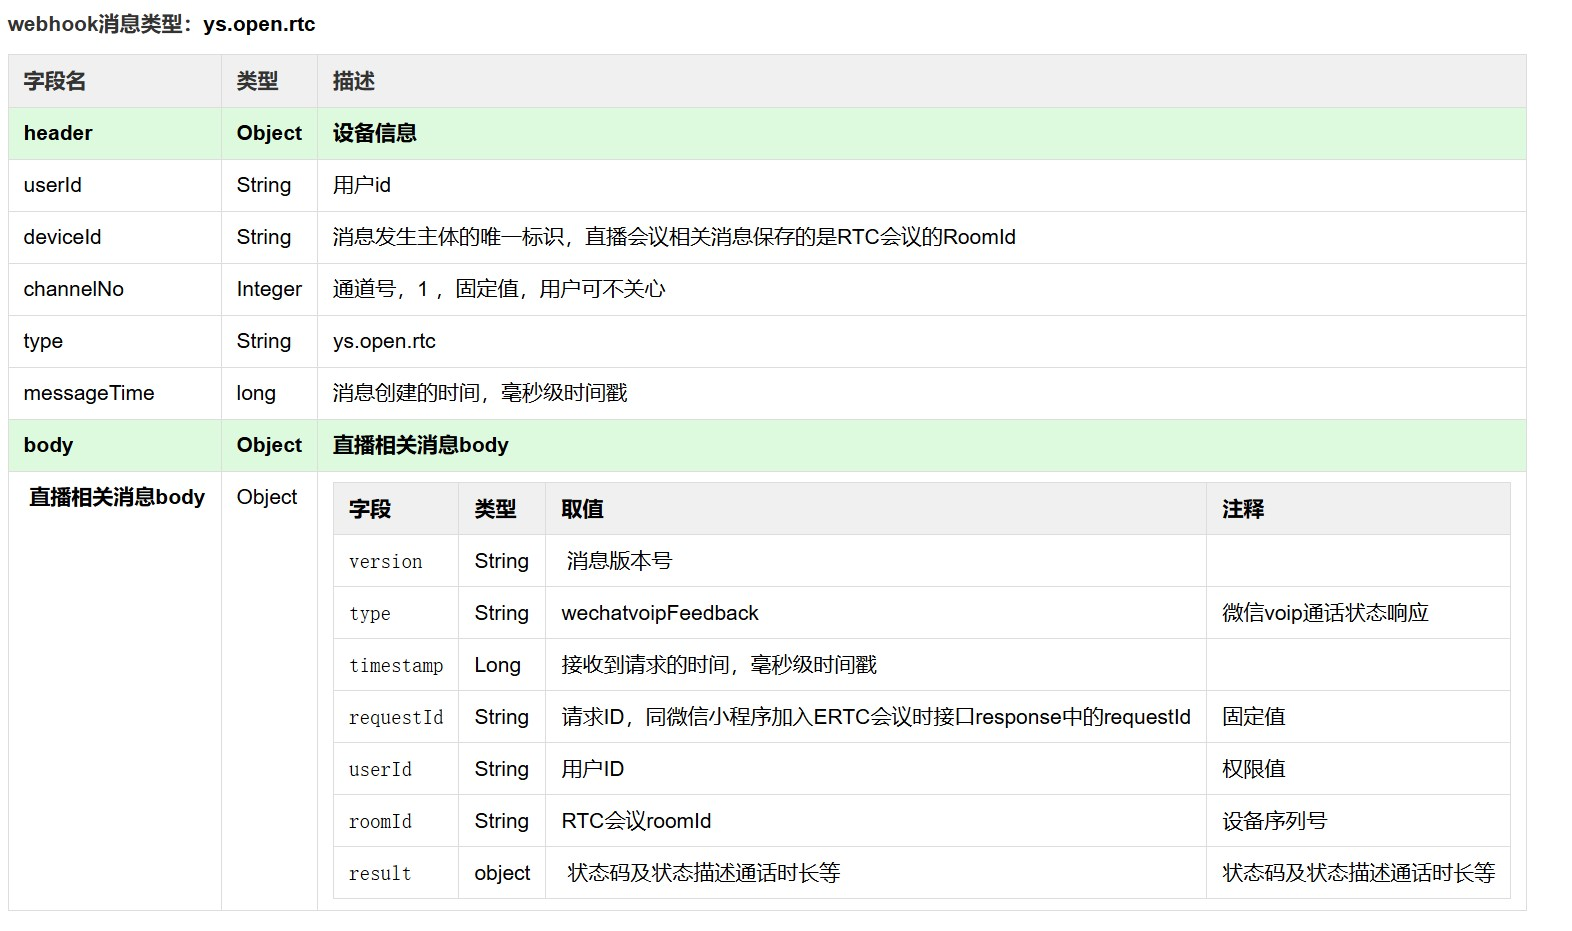1572x931 pixels.
Task: Click the 'object' type for result
Action: (502, 873)
